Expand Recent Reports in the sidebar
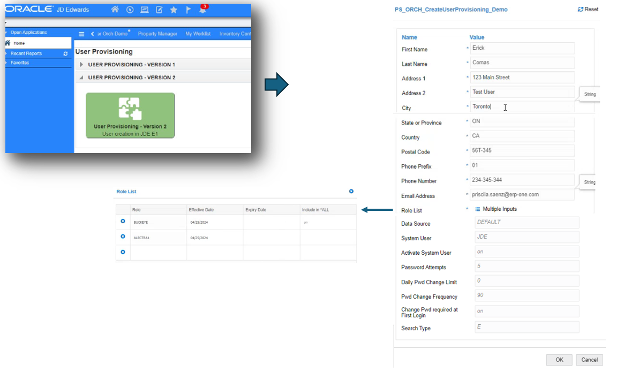This screenshot has height=374, width=624. click(26, 53)
